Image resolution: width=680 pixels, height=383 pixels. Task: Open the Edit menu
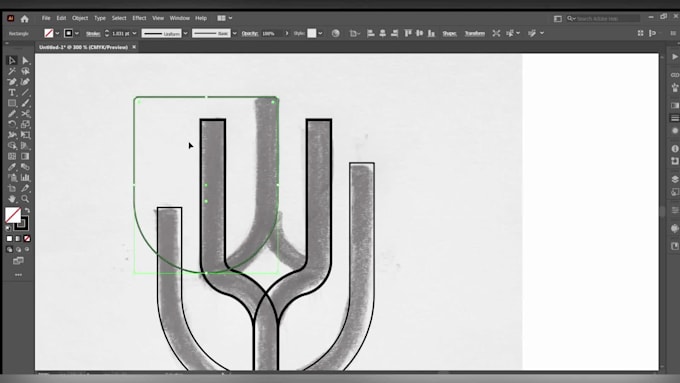61,18
